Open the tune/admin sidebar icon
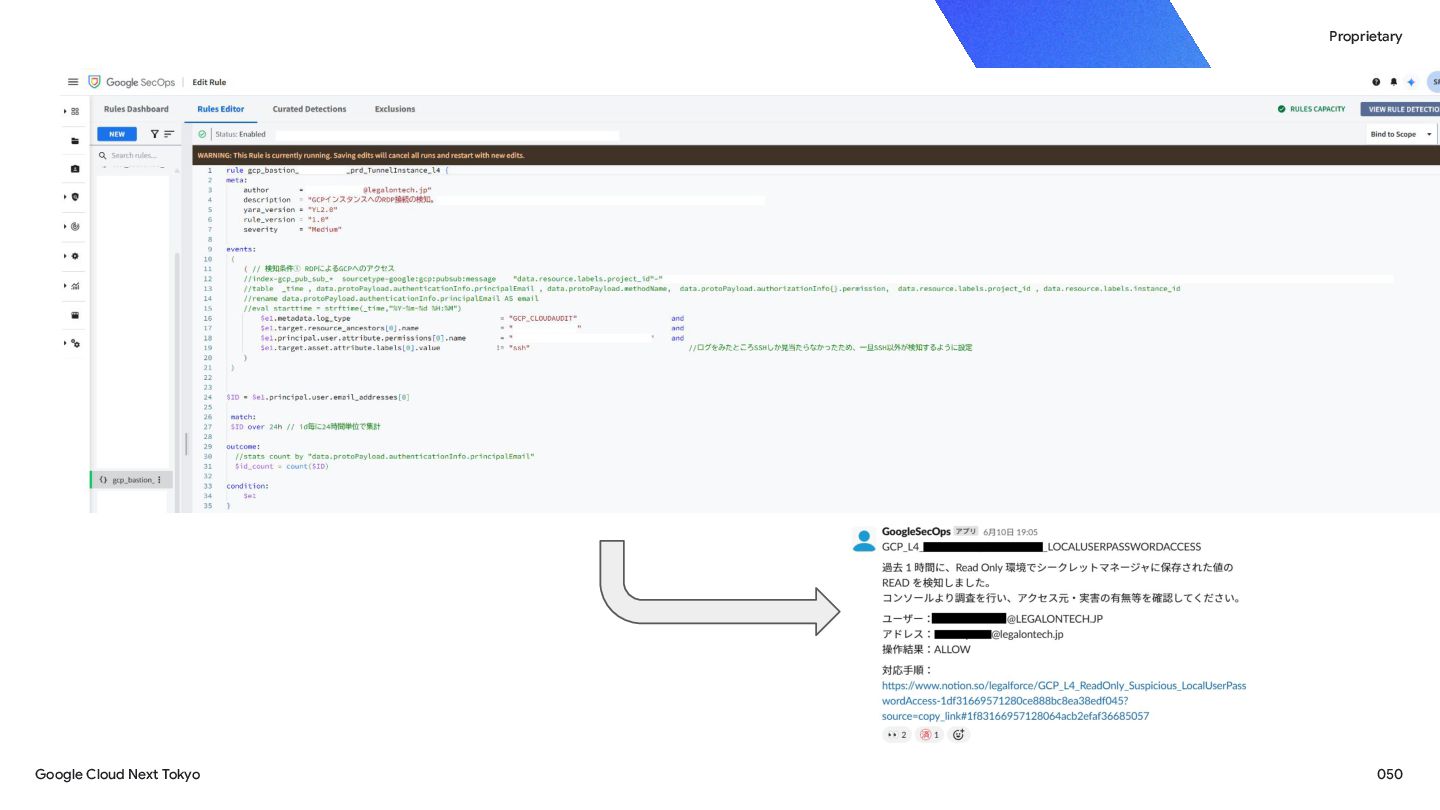The height and width of the screenshot is (810, 1440). click(75, 344)
